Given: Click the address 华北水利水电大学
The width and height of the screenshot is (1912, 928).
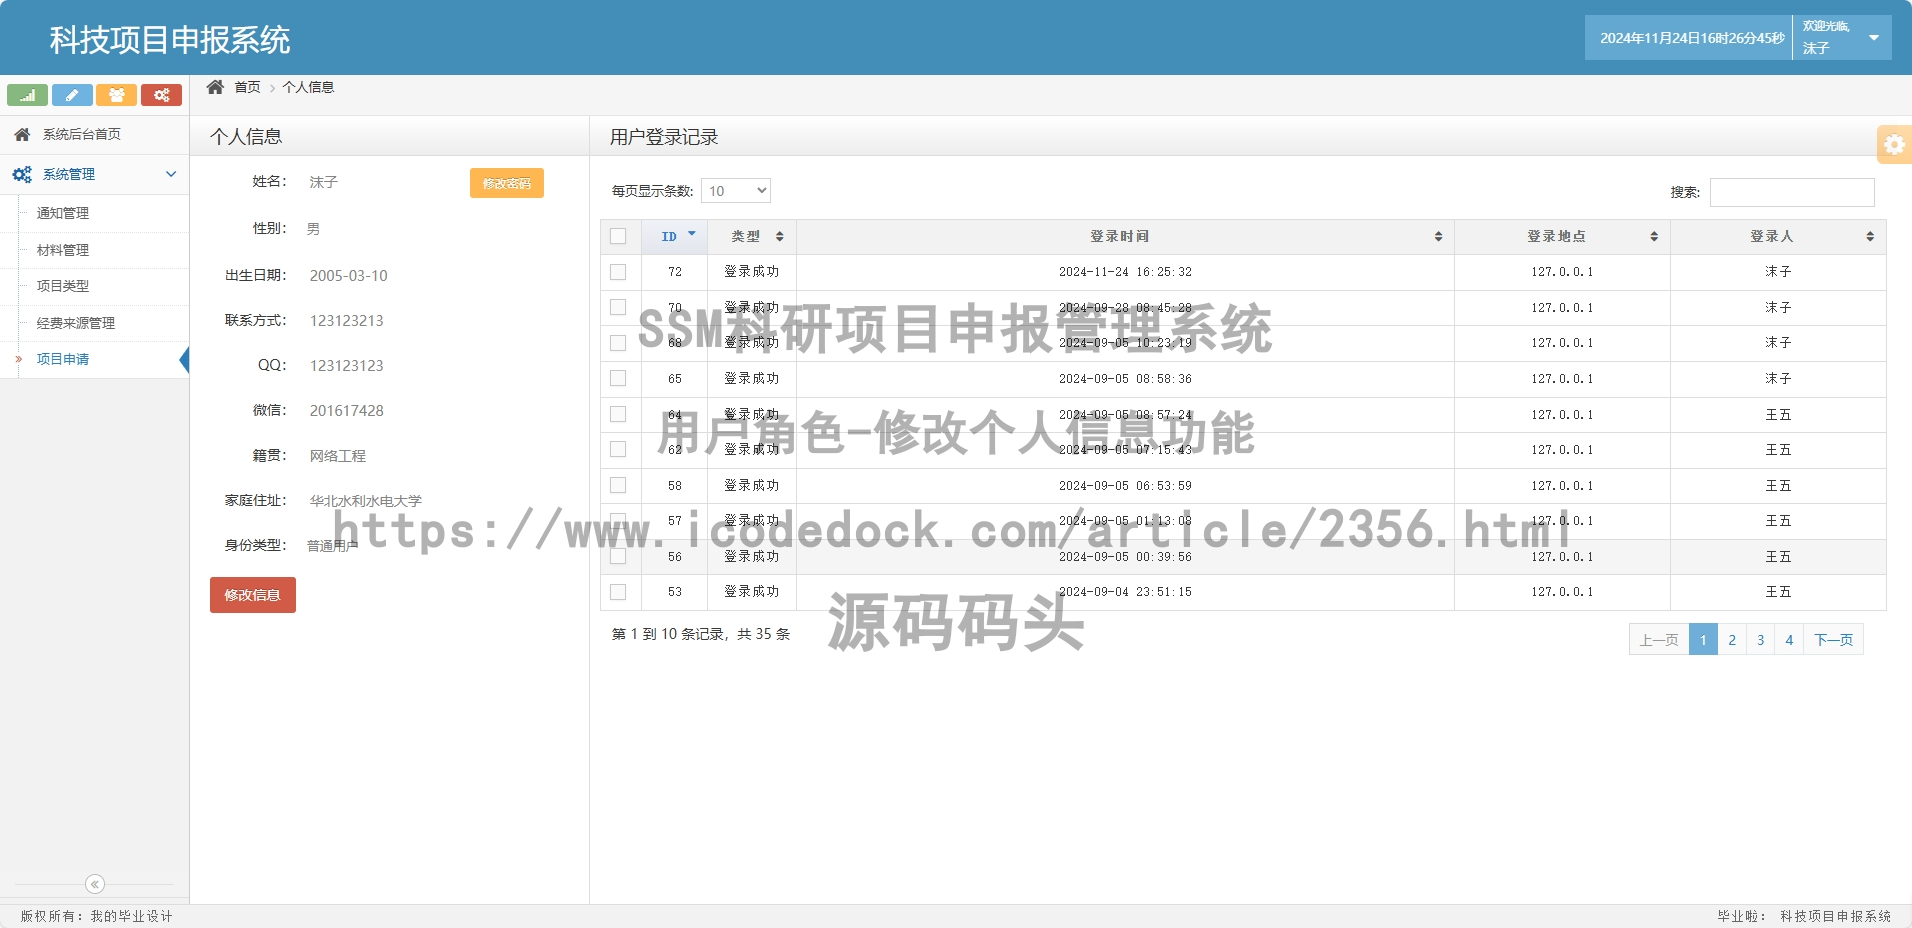Looking at the screenshot, I should point(366,501).
